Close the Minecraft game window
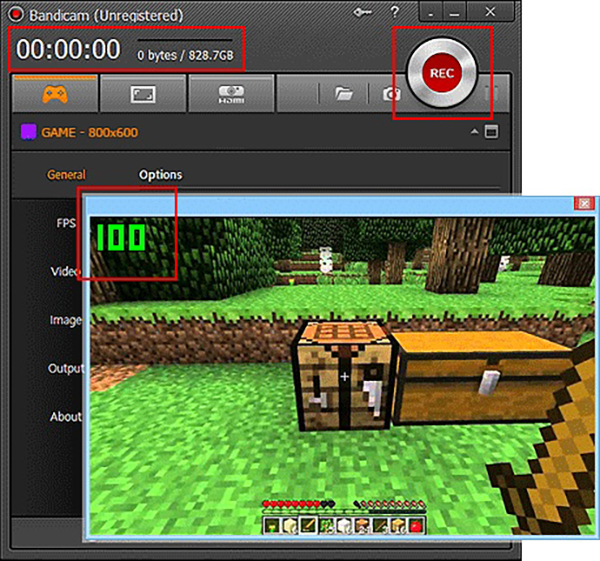The height and width of the screenshot is (561, 600). (582, 203)
